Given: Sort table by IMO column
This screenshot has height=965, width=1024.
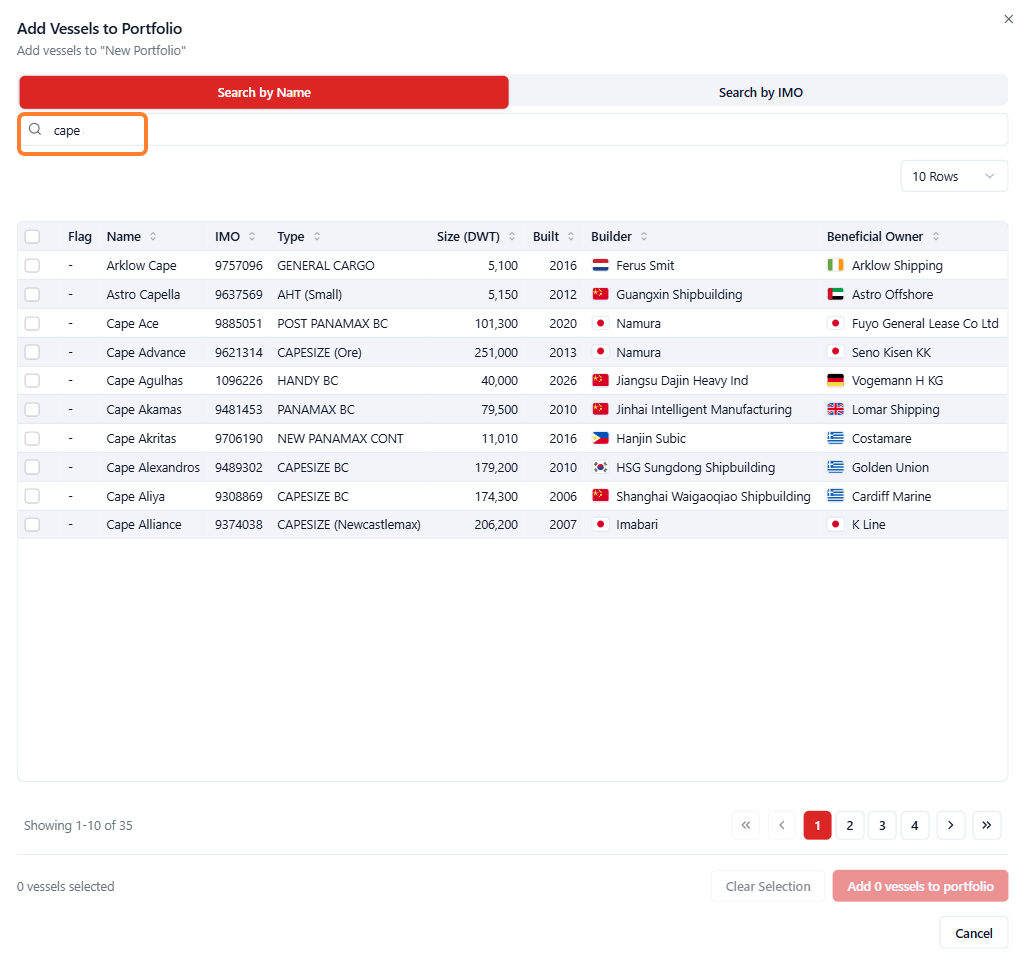Looking at the screenshot, I should pos(252,236).
